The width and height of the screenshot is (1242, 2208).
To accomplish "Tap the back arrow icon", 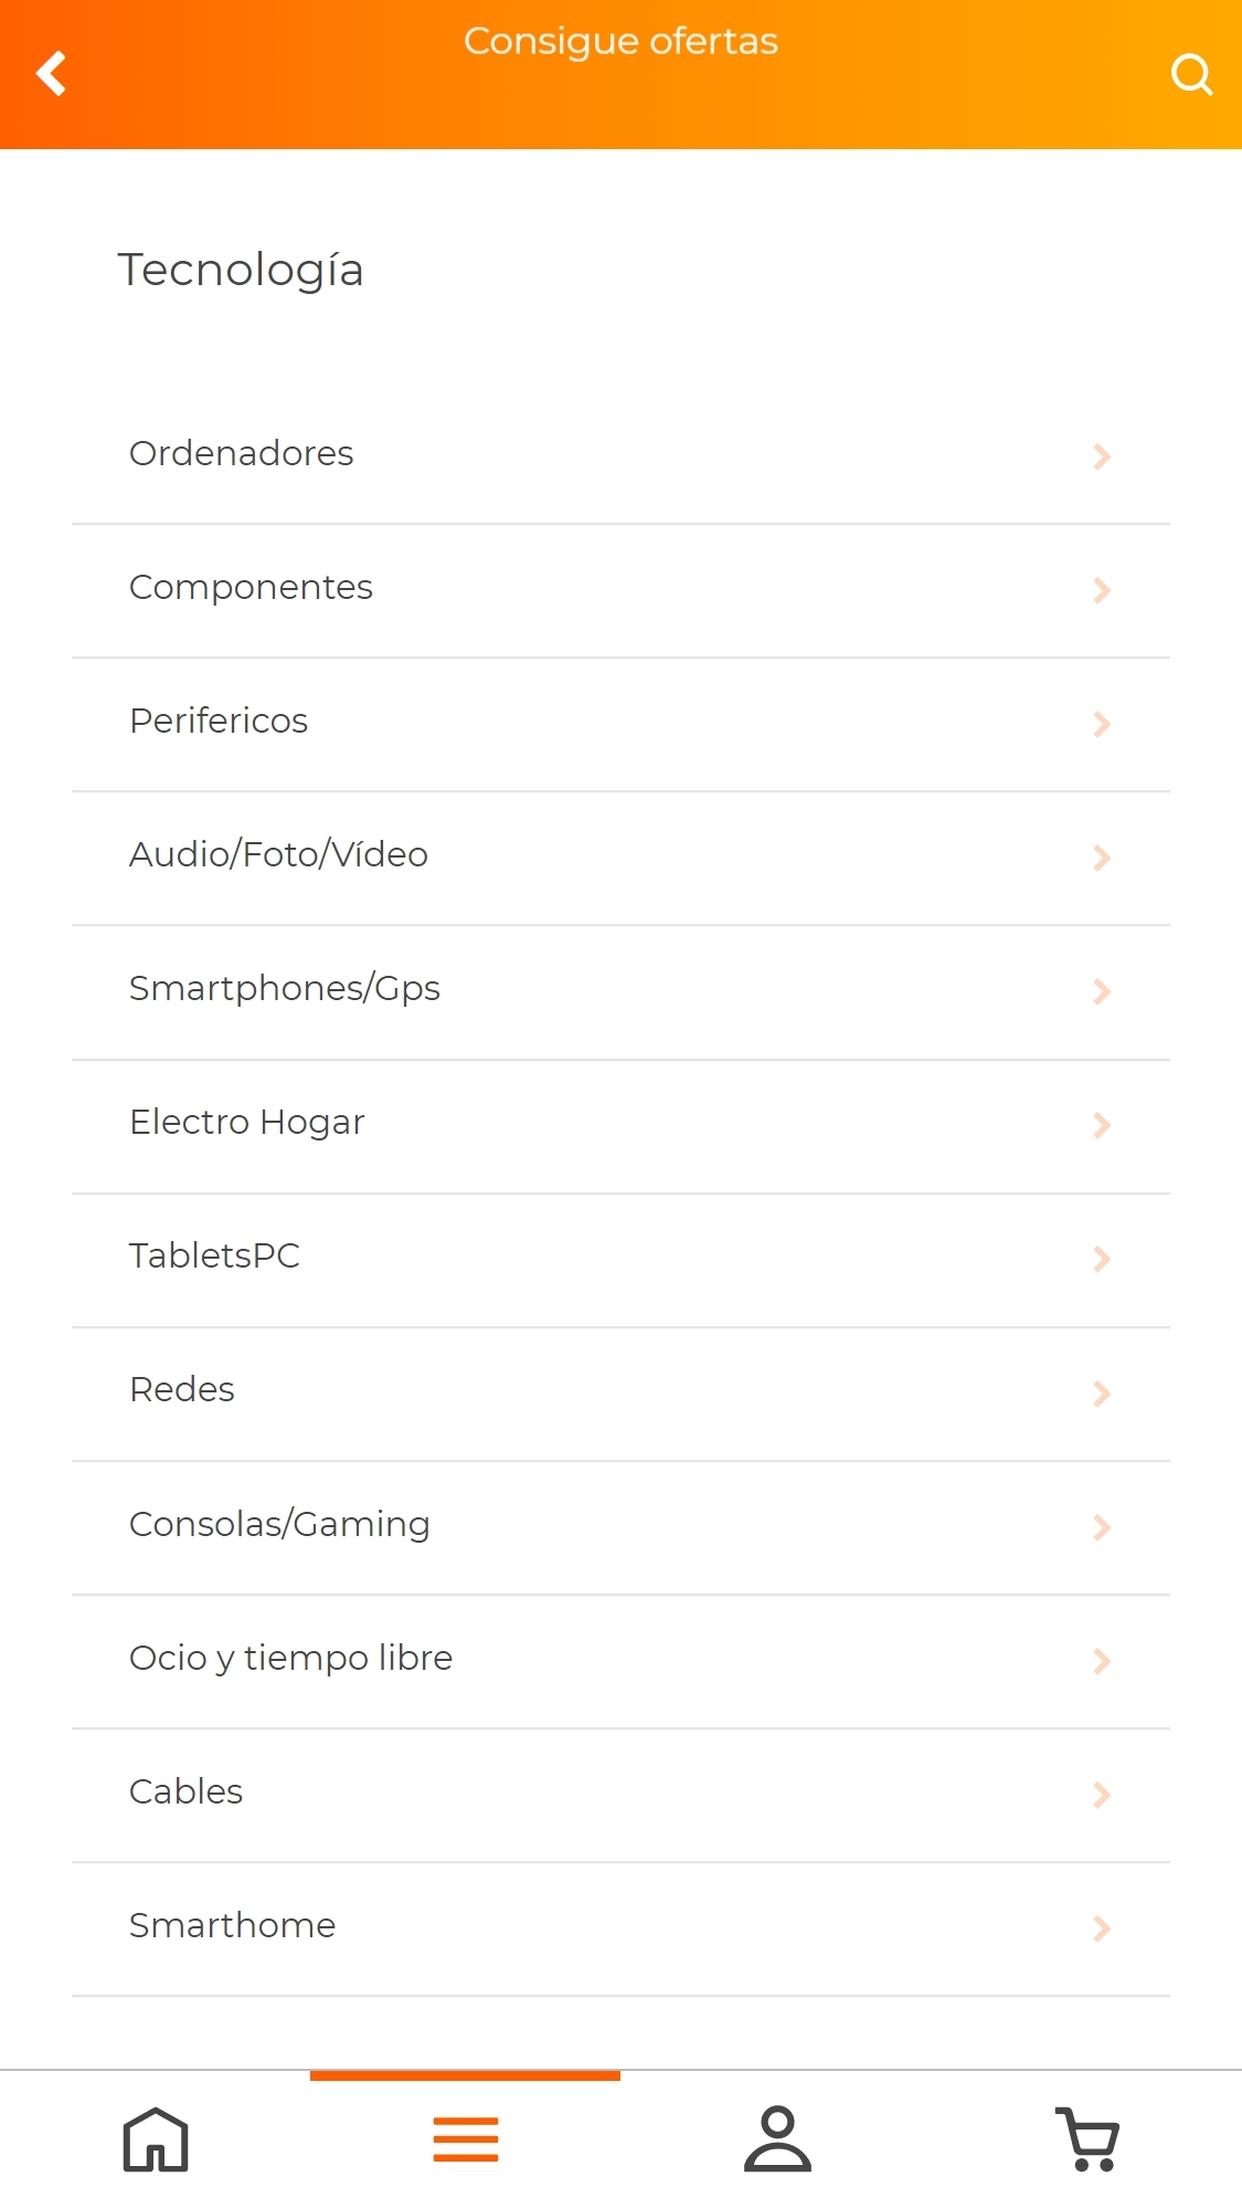I will (x=51, y=74).
